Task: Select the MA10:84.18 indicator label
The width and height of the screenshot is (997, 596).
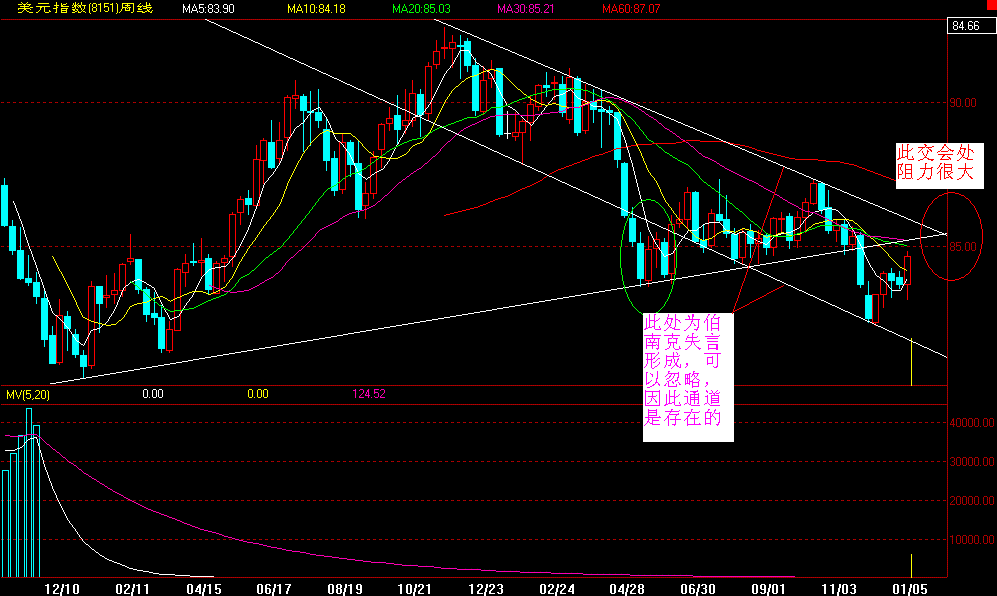Action: (316, 9)
